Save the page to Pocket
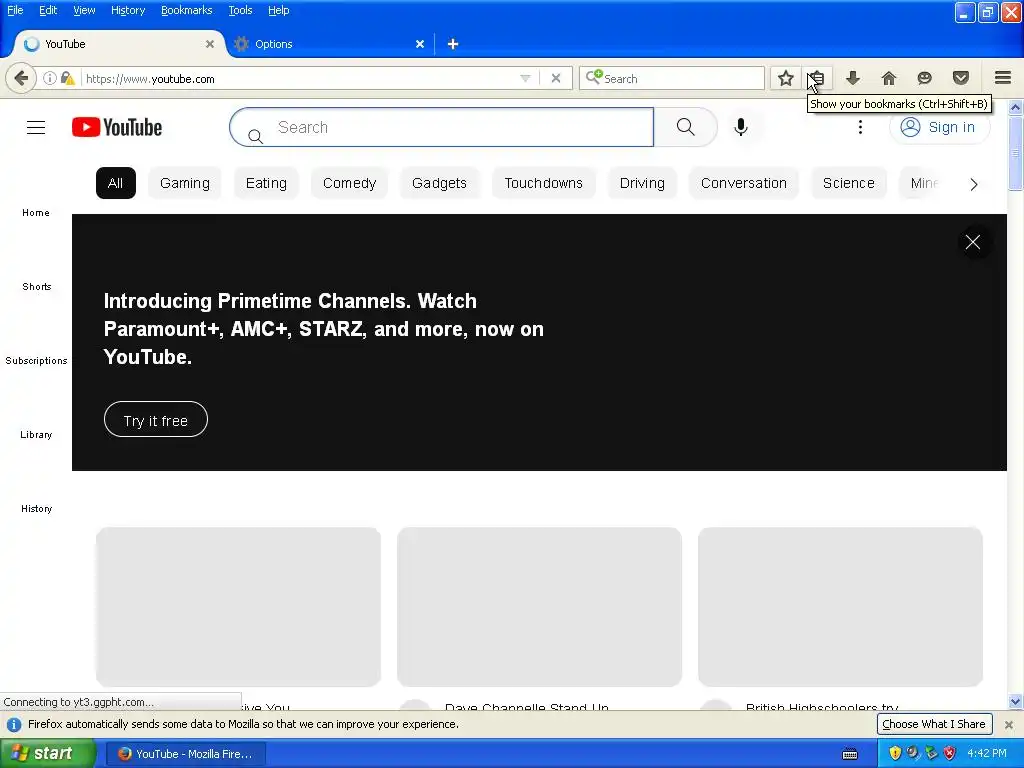The image size is (1024, 768). click(961, 78)
